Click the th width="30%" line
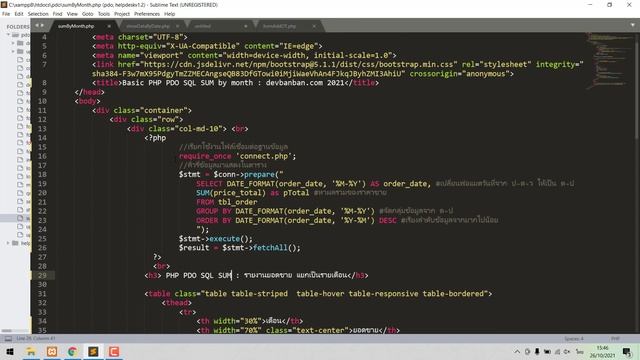 (249, 321)
